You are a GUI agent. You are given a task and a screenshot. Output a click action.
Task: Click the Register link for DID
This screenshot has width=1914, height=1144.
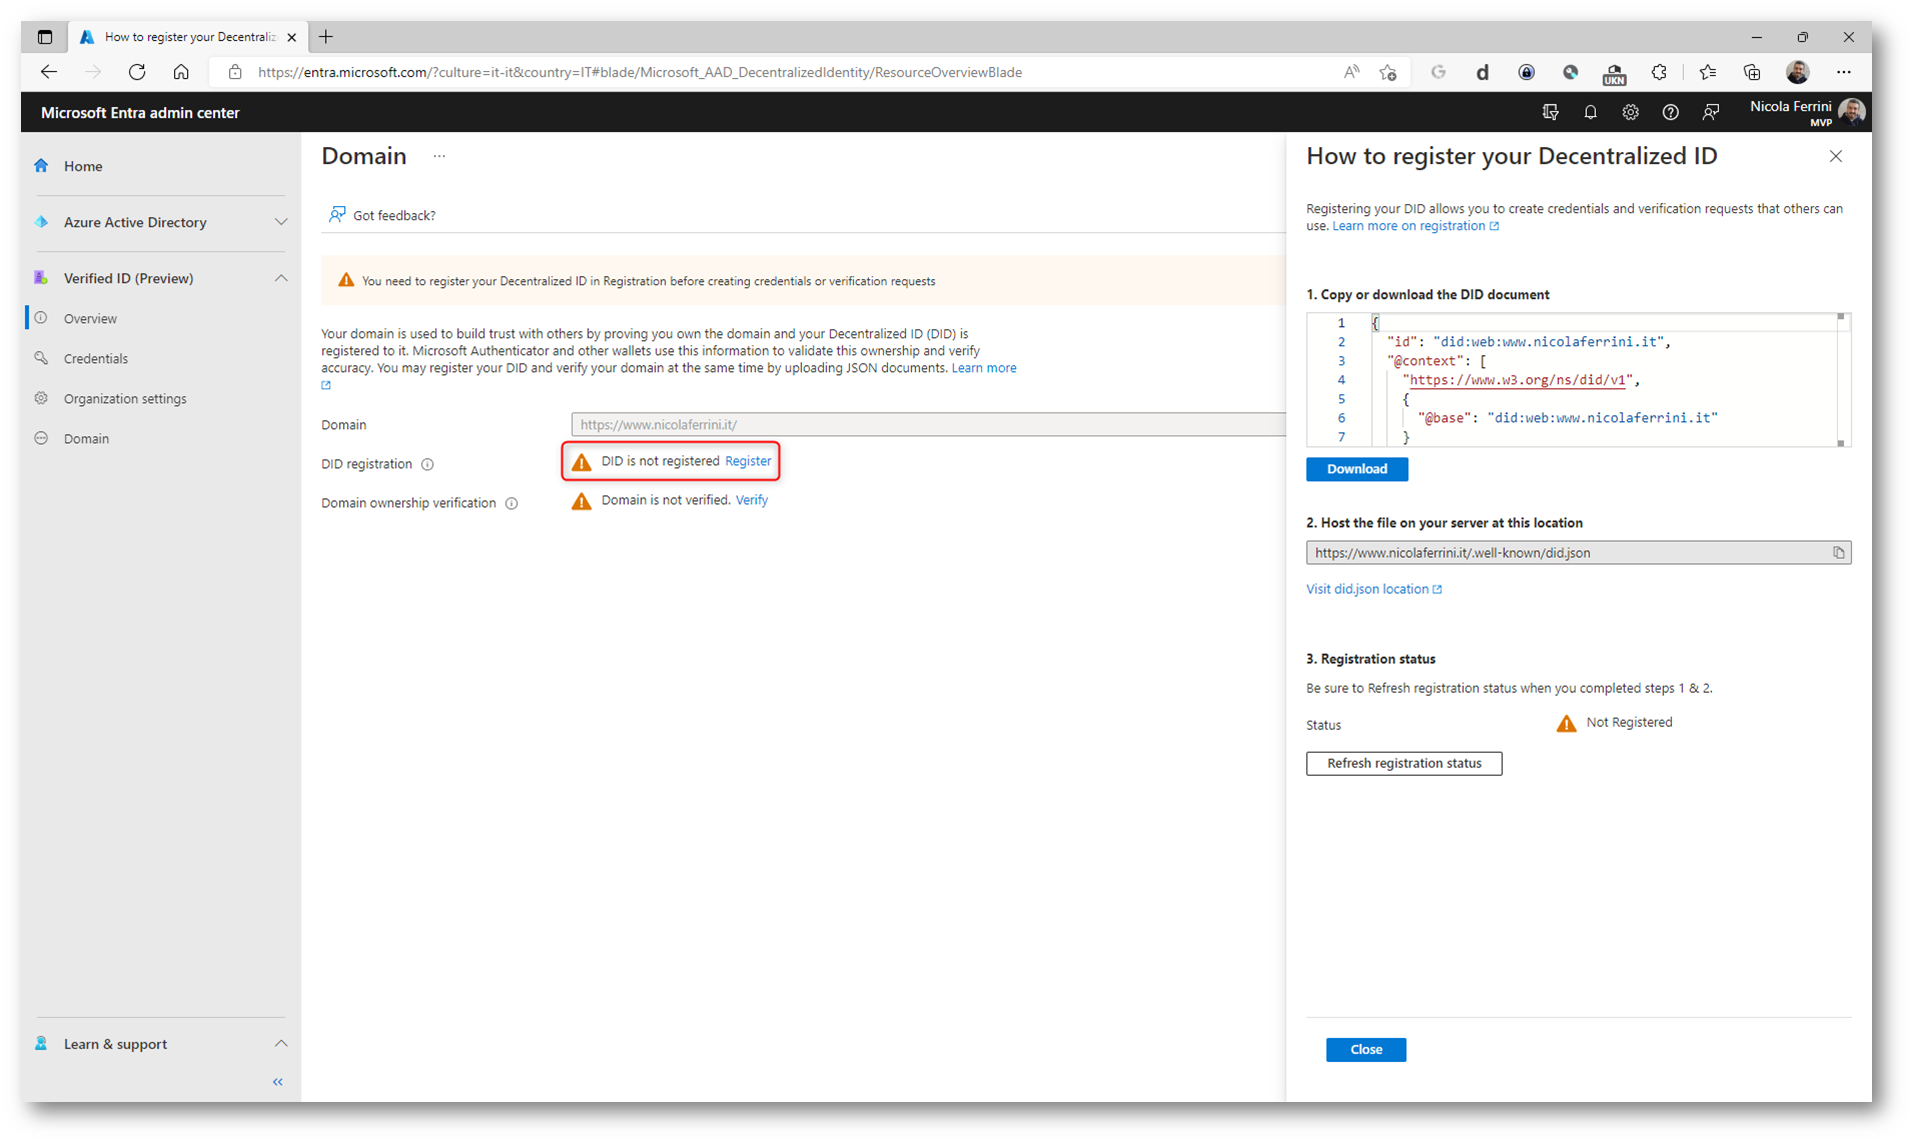tap(748, 461)
